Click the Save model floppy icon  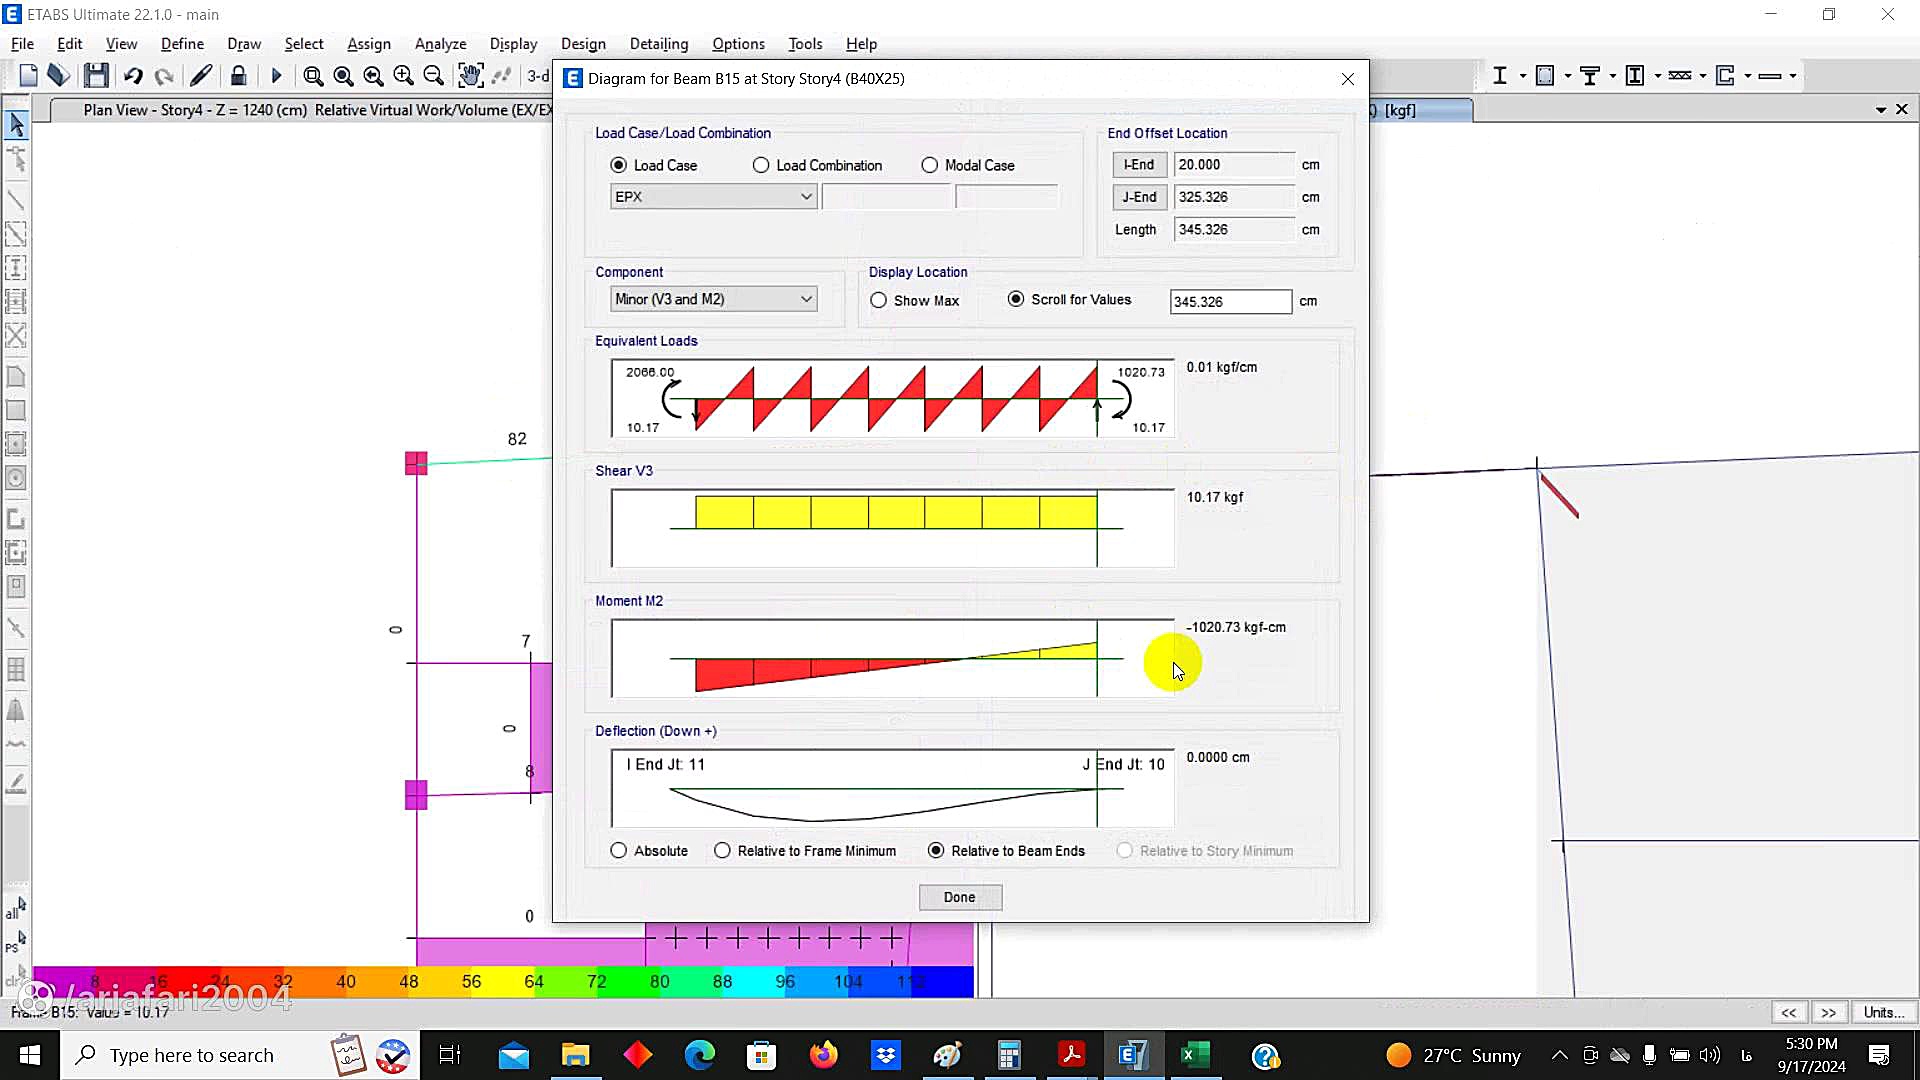tap(96, 76)
